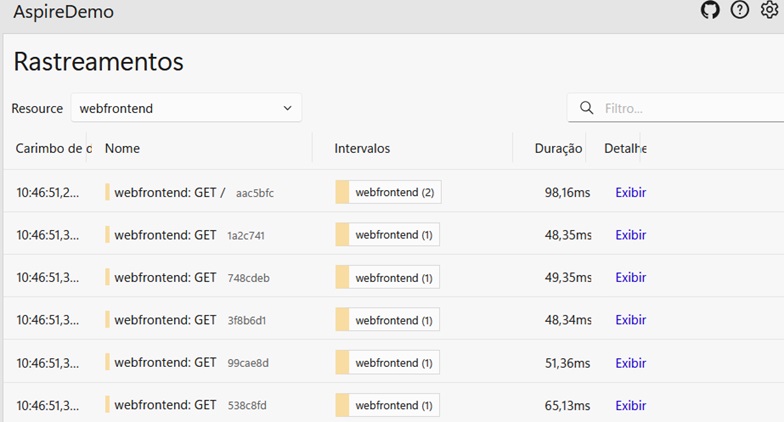The width and height of the screenshot is (784, 422).
Task: Click the Carimbo de data column header
Action: [x=54, y=148]
